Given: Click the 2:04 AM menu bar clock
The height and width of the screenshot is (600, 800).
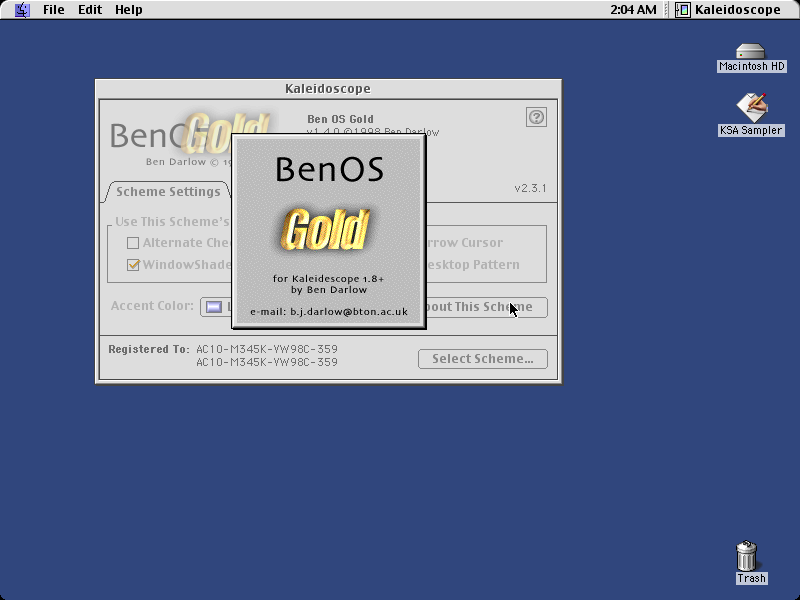Looking at the screenshot, I should click(x=633, y=10).
